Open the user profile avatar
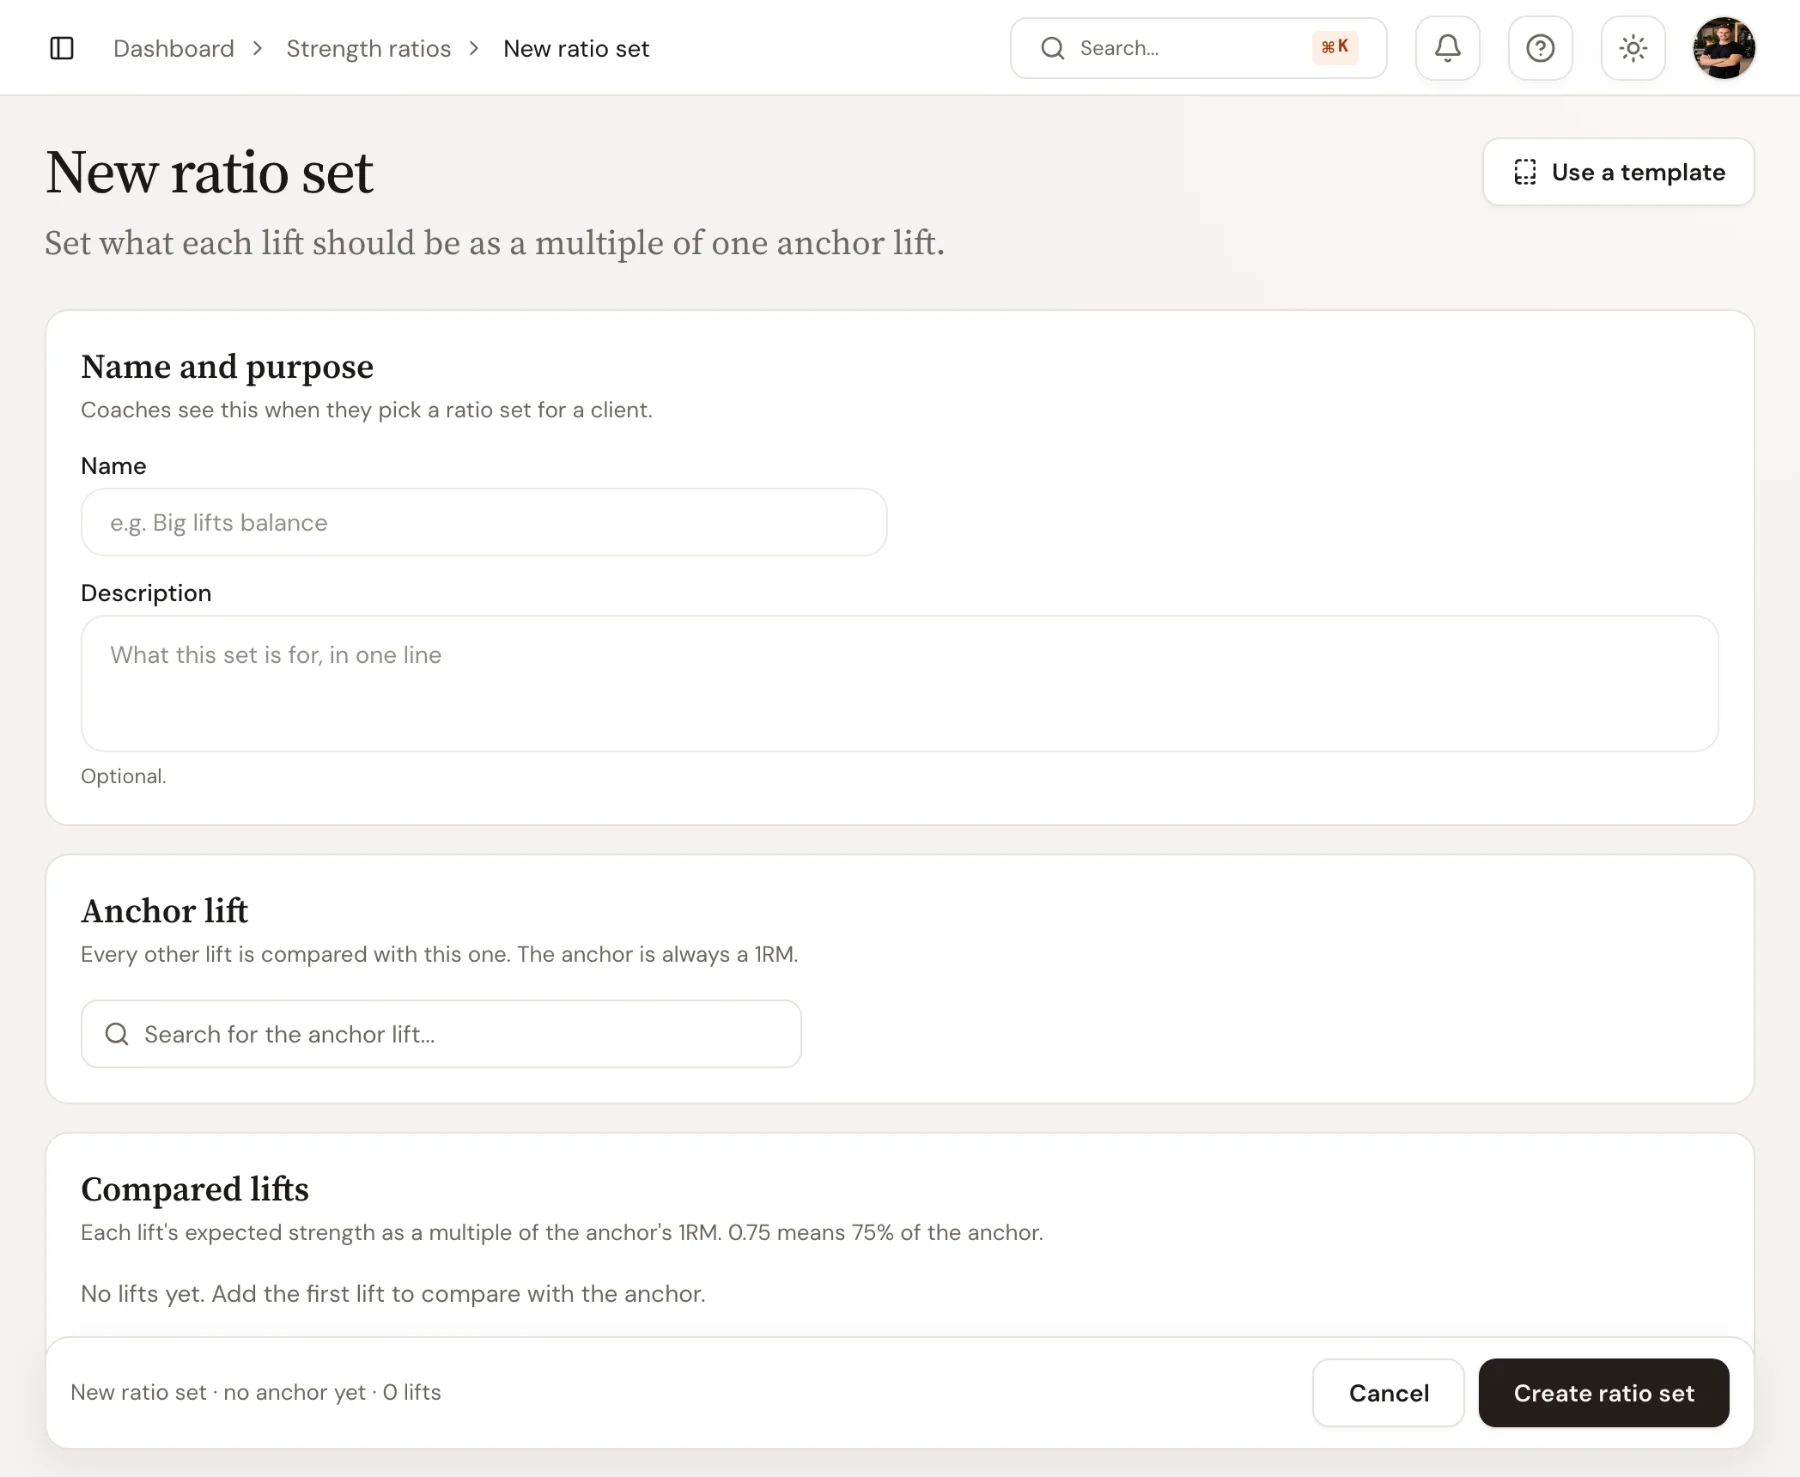This screenshot has height=1477, width=1800. point(1724,48)
